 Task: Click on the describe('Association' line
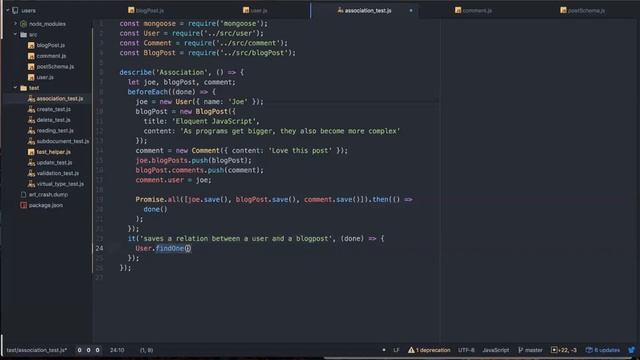(x=182, y=72)
